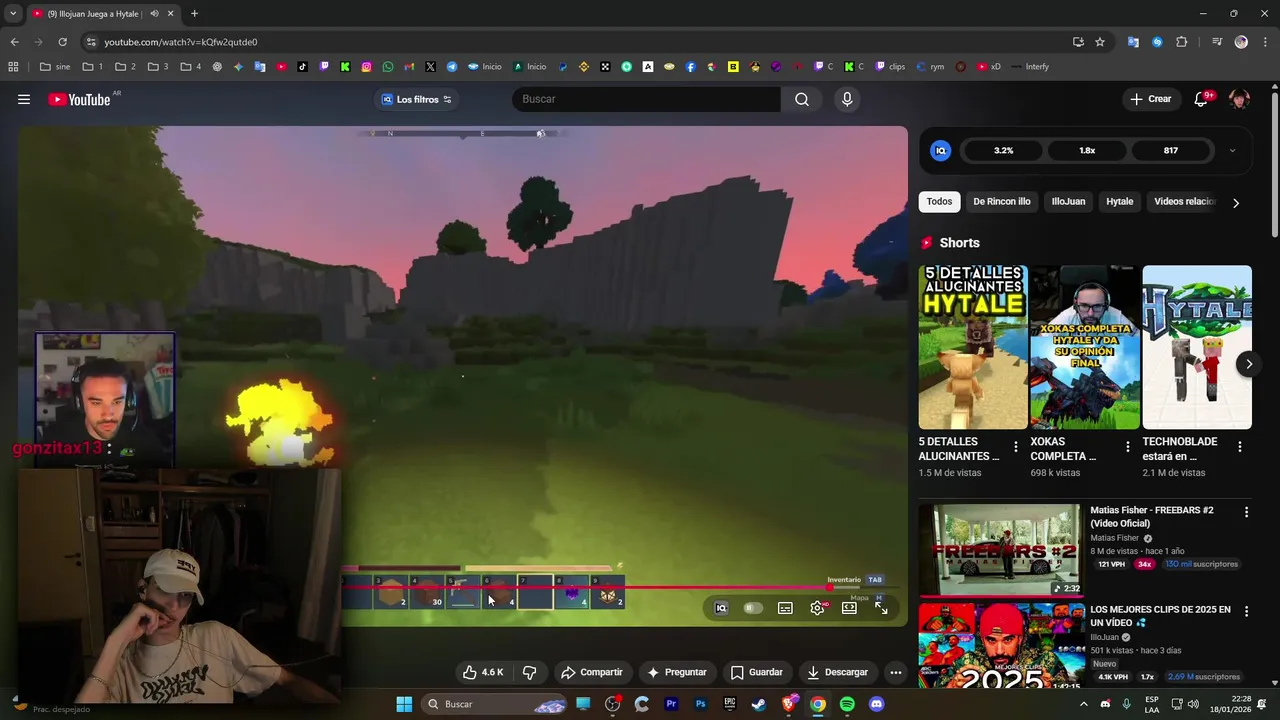Open the WhatsApp bookmark

(x=388, y=67)
